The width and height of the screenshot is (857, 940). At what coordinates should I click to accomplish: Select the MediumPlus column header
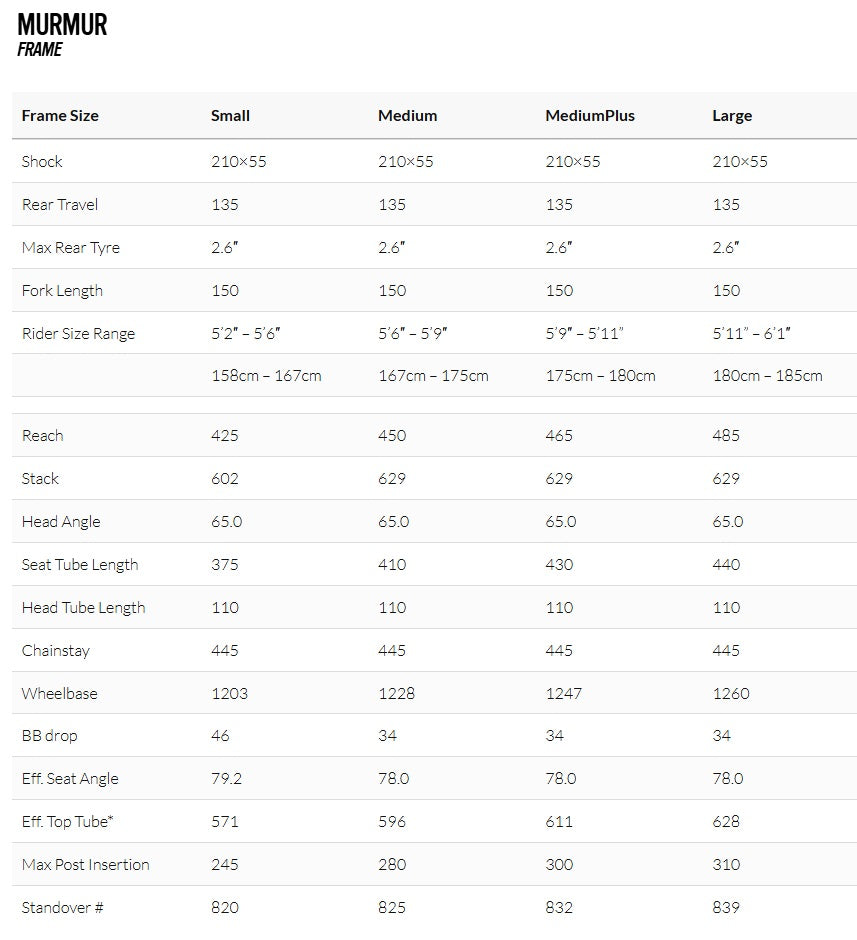(590, 116)
